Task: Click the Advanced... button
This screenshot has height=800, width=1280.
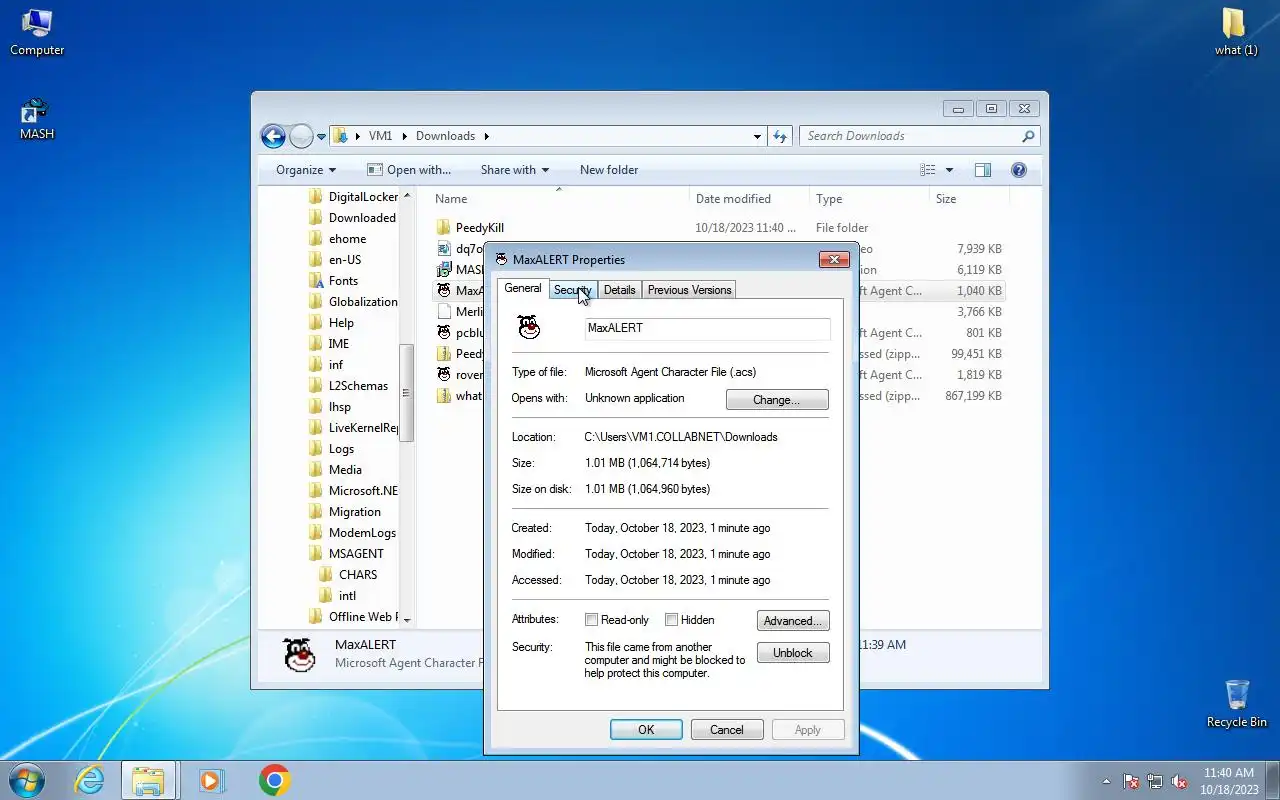Action: tap(793, 621)
